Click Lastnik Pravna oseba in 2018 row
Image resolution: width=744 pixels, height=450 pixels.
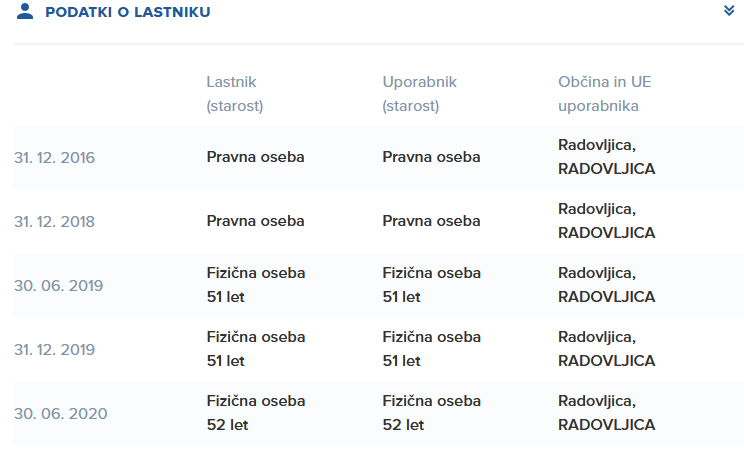pyautogui.click(x=255, y=221)
